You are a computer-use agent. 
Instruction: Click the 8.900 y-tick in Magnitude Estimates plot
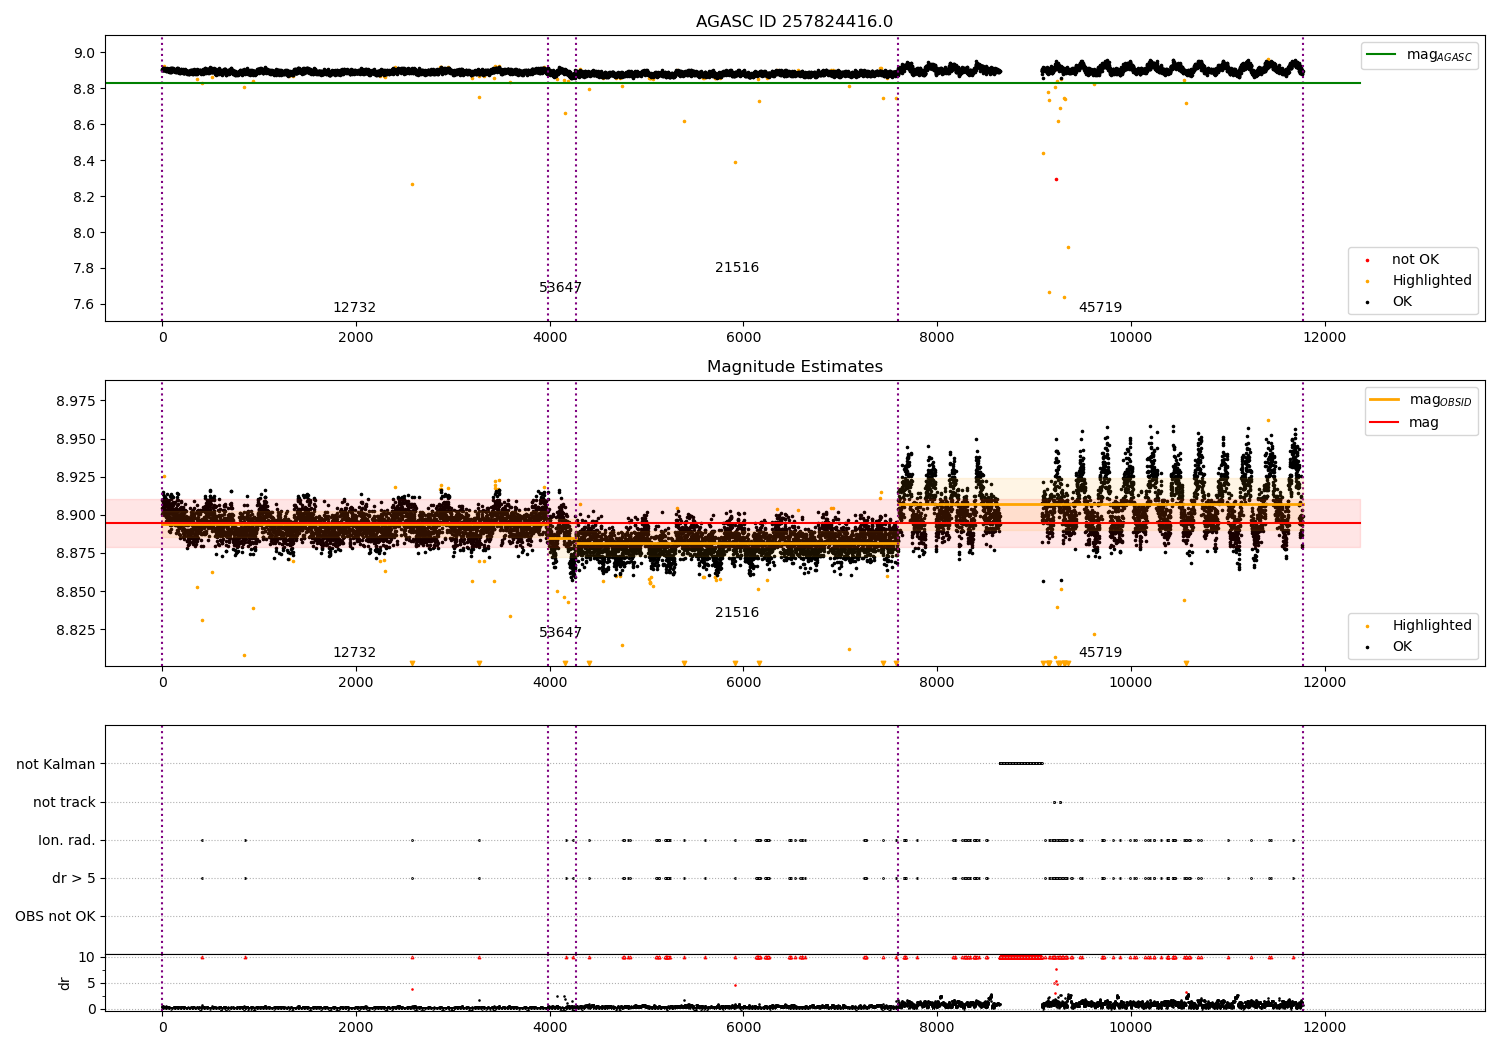(x=76, y=516)
